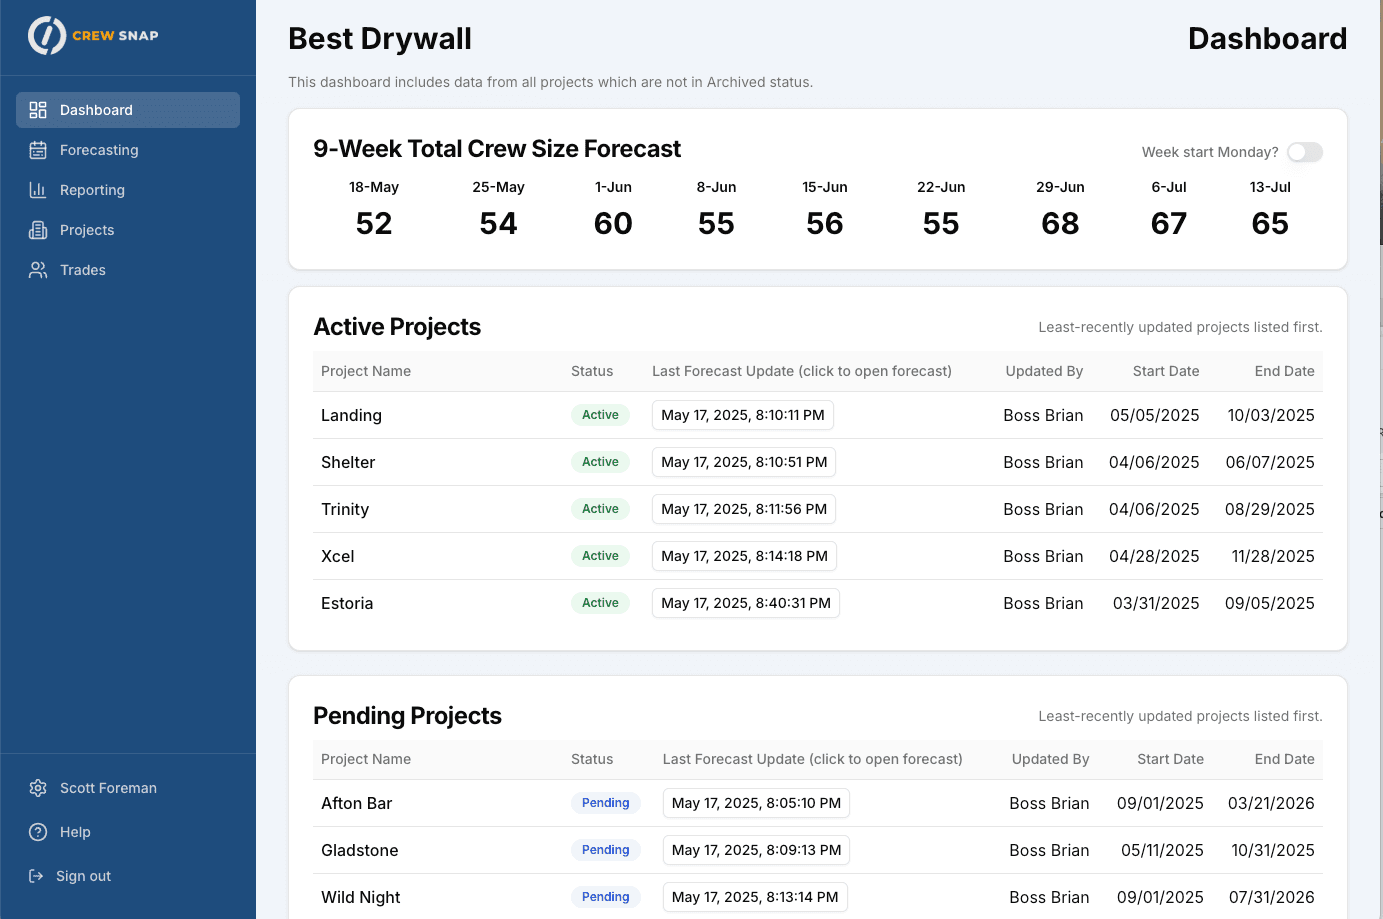Click the Estoria project name
Screen dimensions: 1383x919
(x=347, y=603)
